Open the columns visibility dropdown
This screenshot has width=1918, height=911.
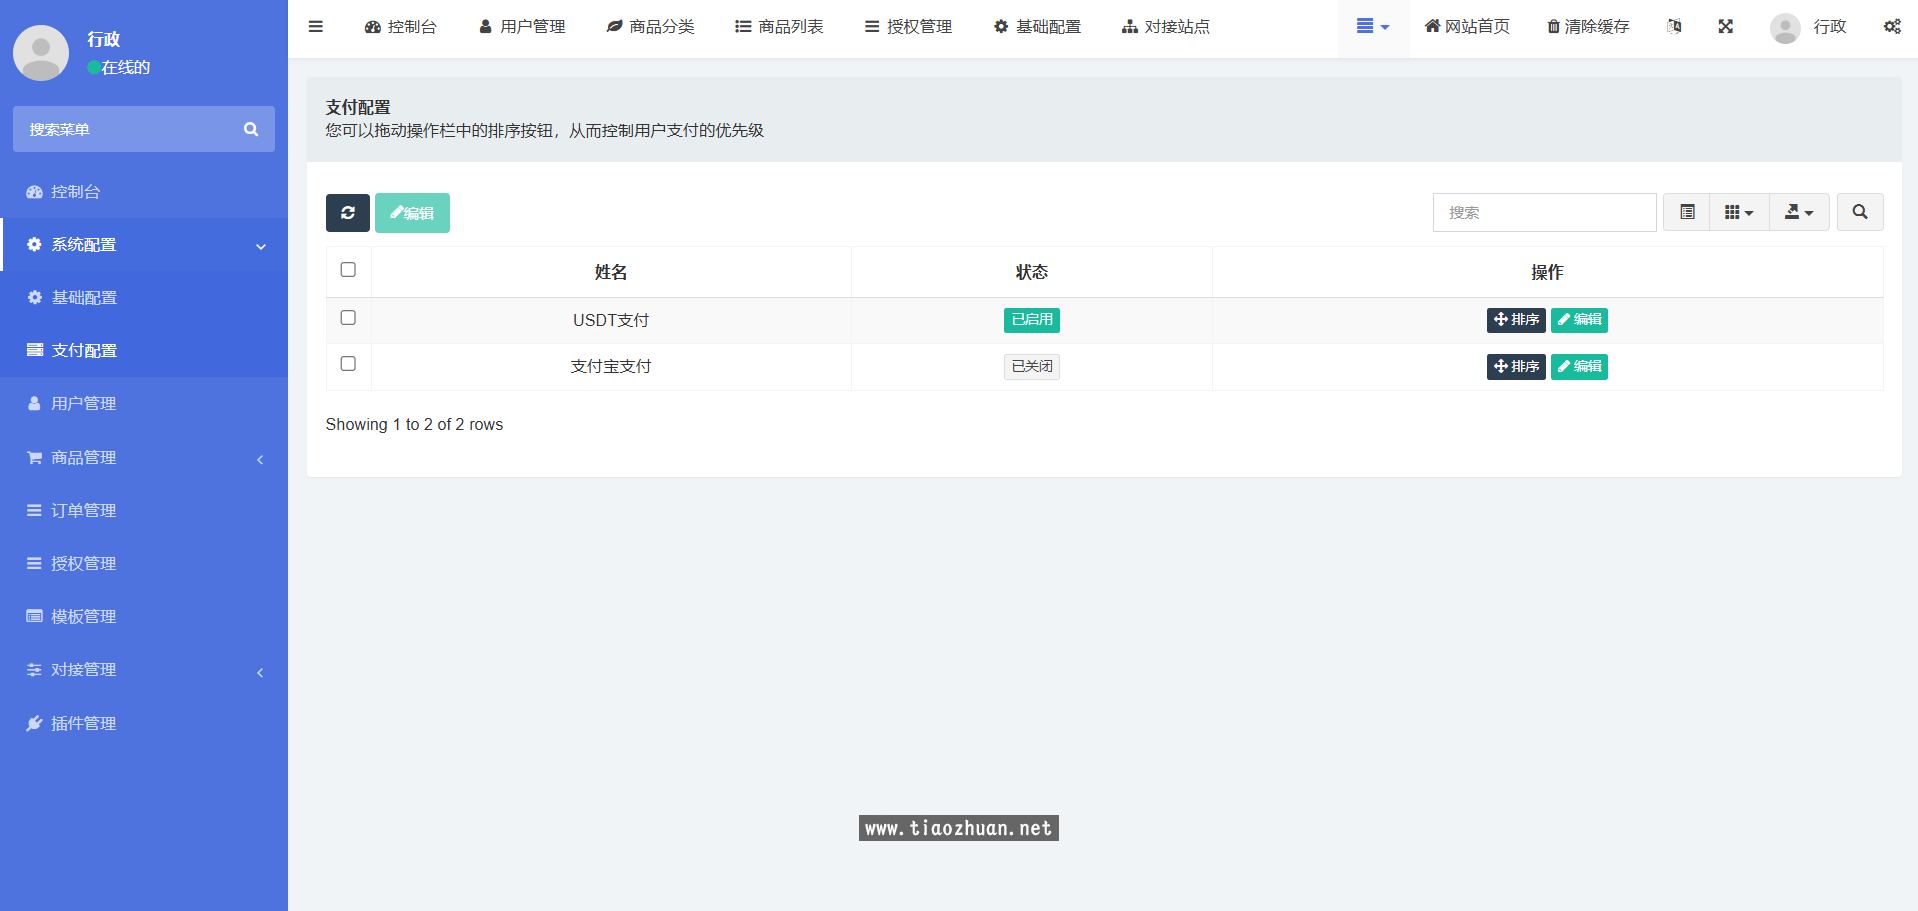1739,212
